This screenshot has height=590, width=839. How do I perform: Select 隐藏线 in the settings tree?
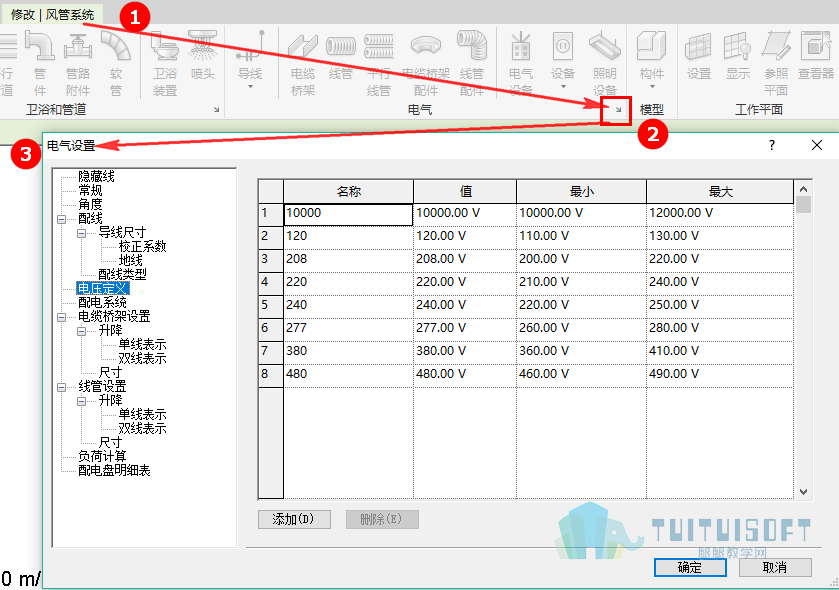pyautogui.click(x=96, y=177)
